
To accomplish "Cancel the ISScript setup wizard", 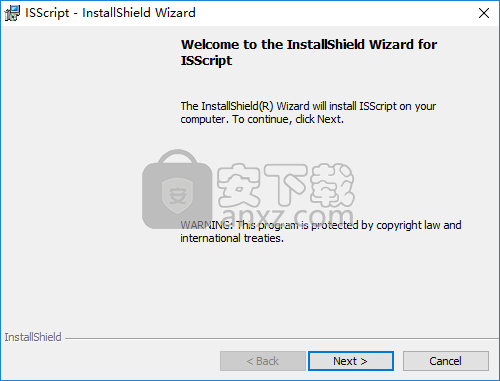I will click(446, 361).
